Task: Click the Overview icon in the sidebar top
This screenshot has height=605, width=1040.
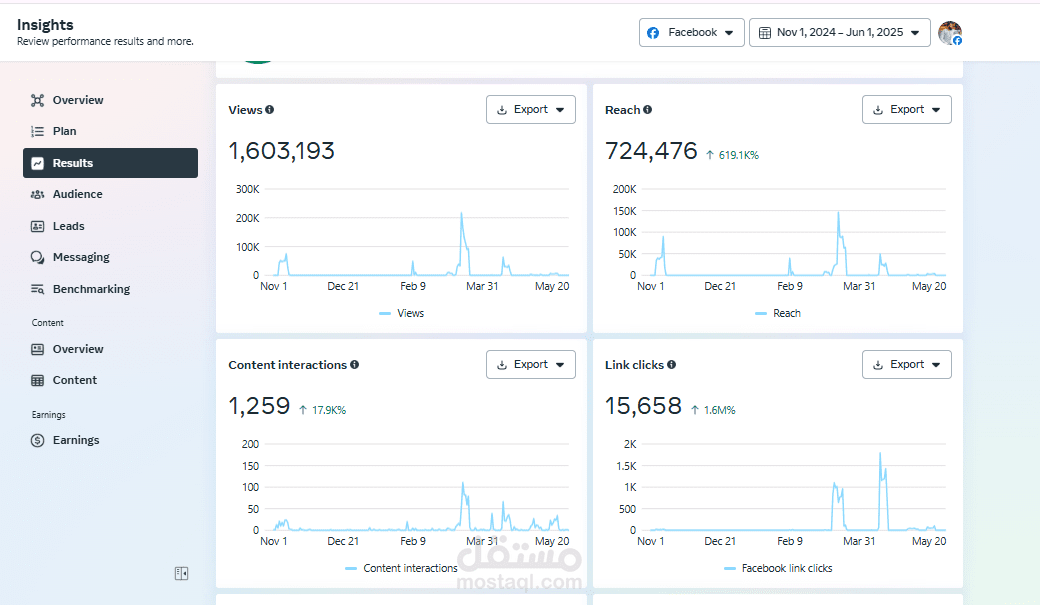Action: [x=37, y=100]
